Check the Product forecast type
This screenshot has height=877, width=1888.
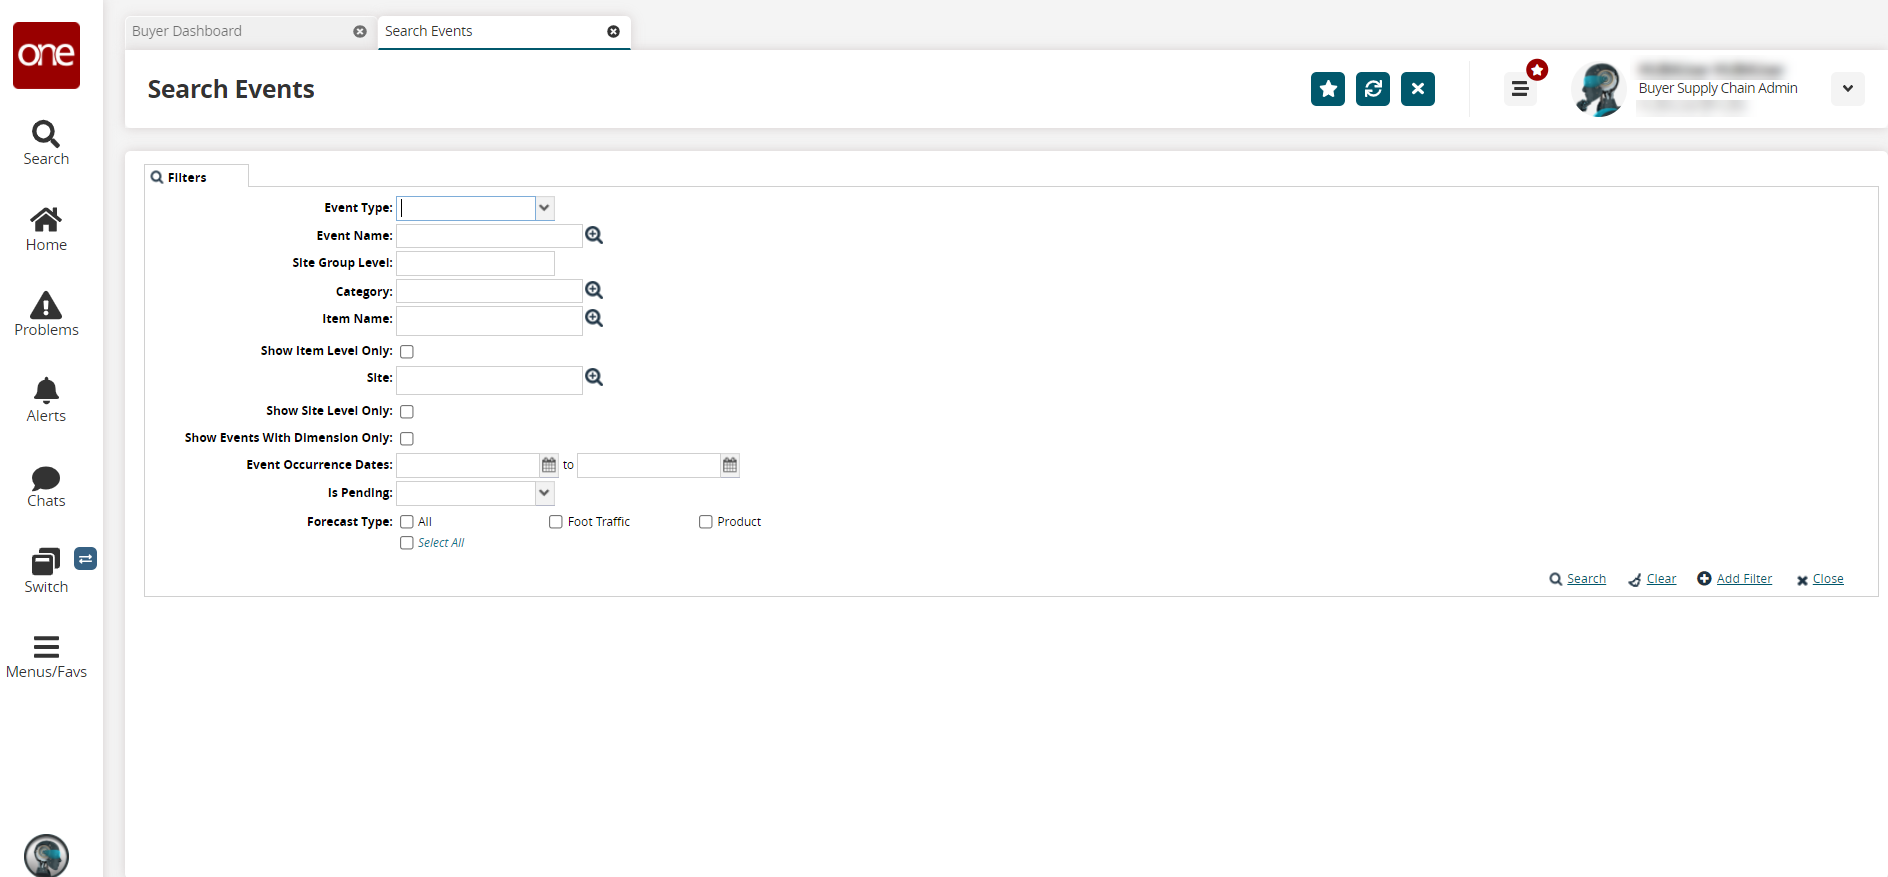click(706, 522)
